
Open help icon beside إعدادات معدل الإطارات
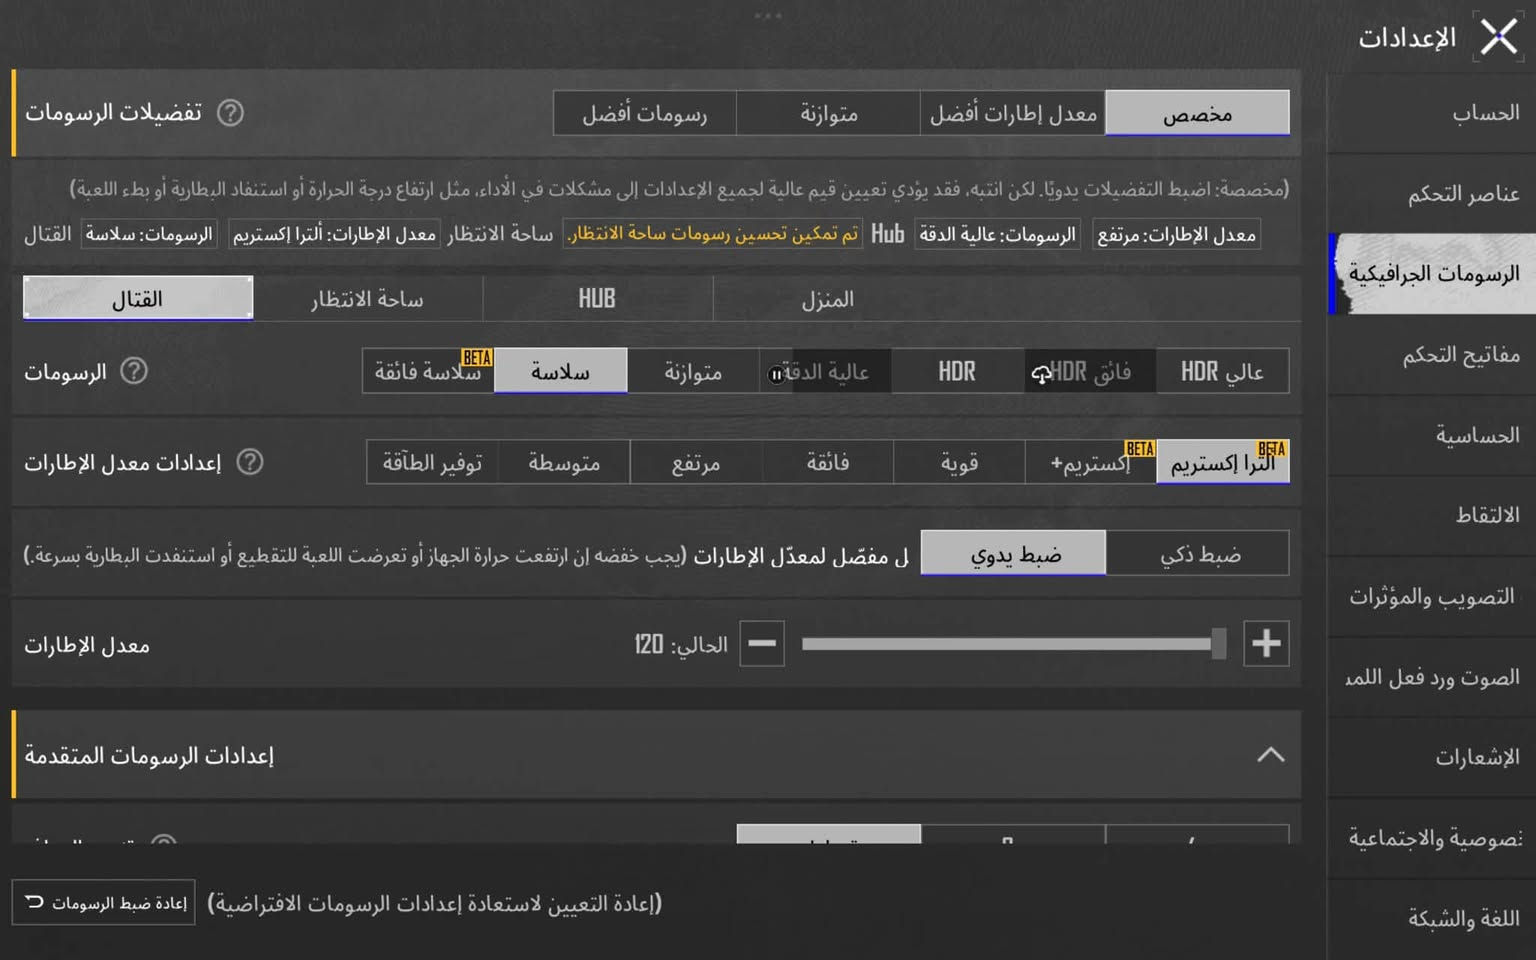click(x=250, y=462)
